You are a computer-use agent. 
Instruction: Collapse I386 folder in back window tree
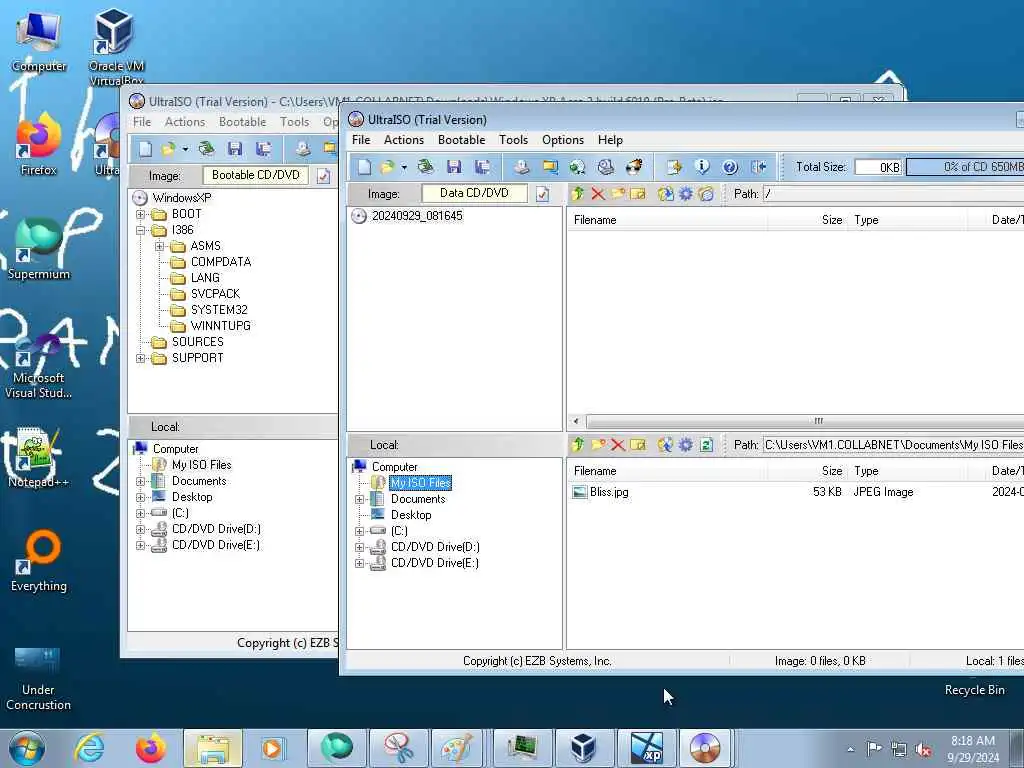coord(140,231)
